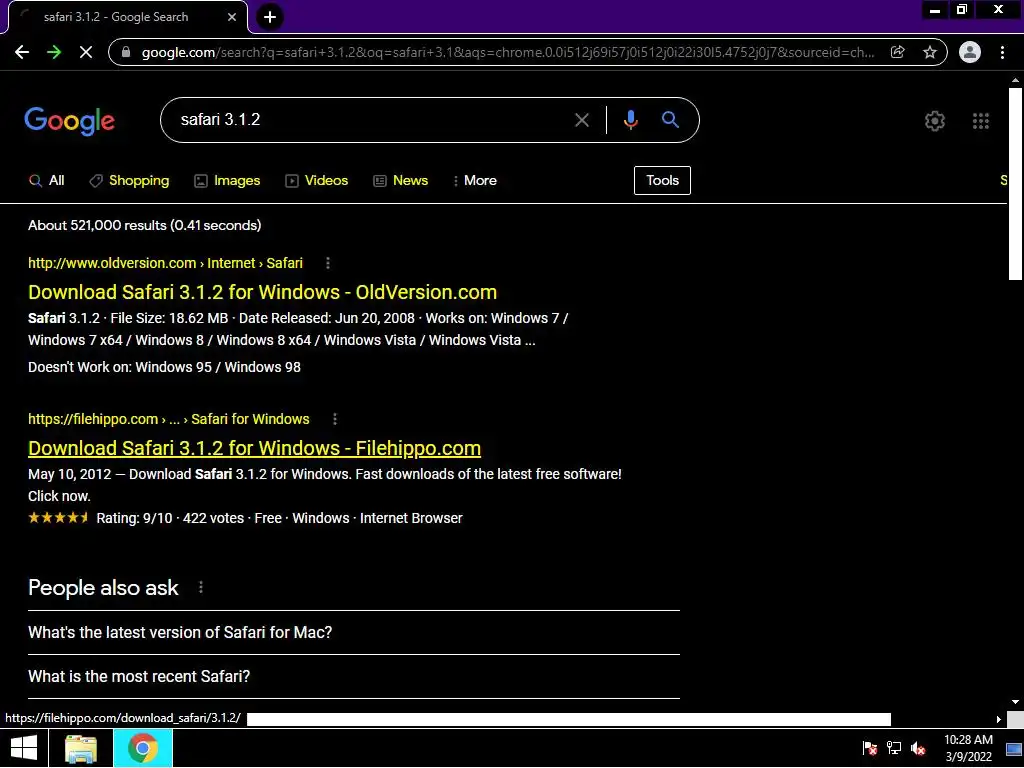
Task: Click the vertical scrollbar thumb
Action: (1015, 183)
